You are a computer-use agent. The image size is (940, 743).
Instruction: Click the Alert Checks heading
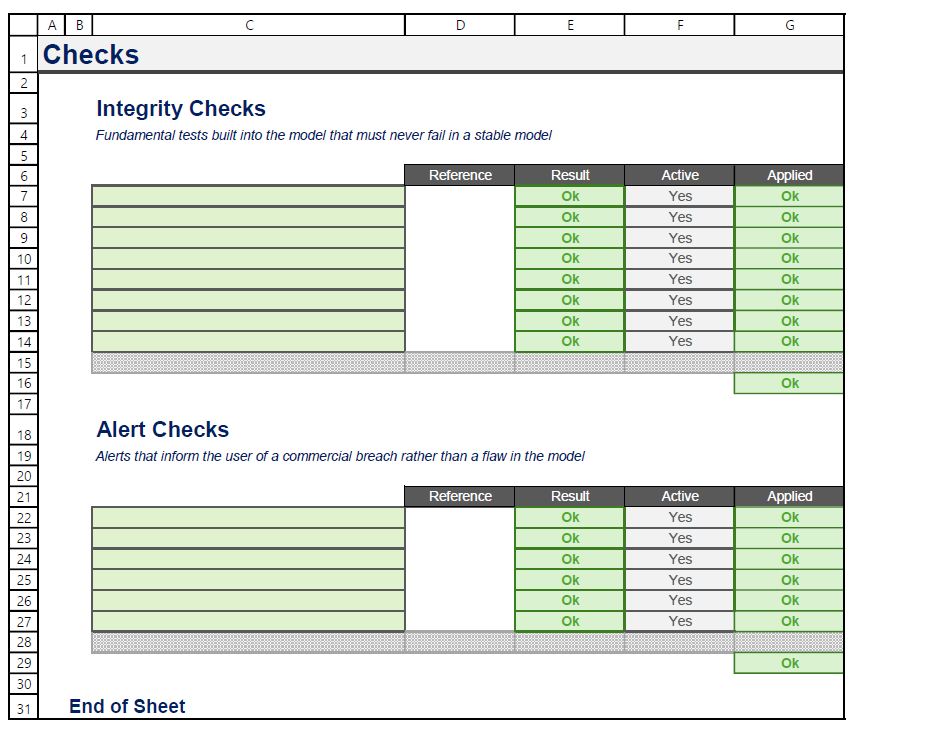tap(162, 429)
